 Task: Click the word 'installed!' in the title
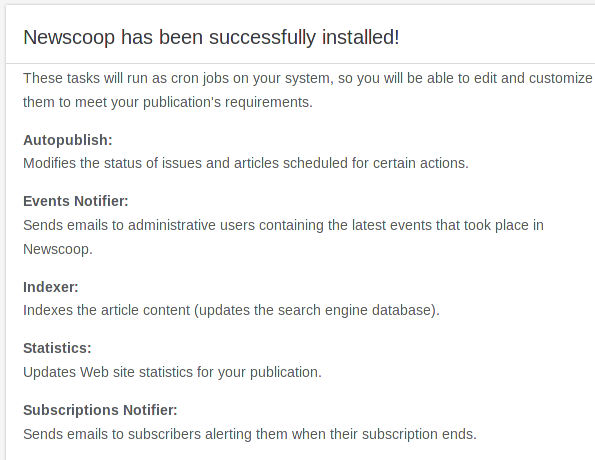[x=360, y=38]
